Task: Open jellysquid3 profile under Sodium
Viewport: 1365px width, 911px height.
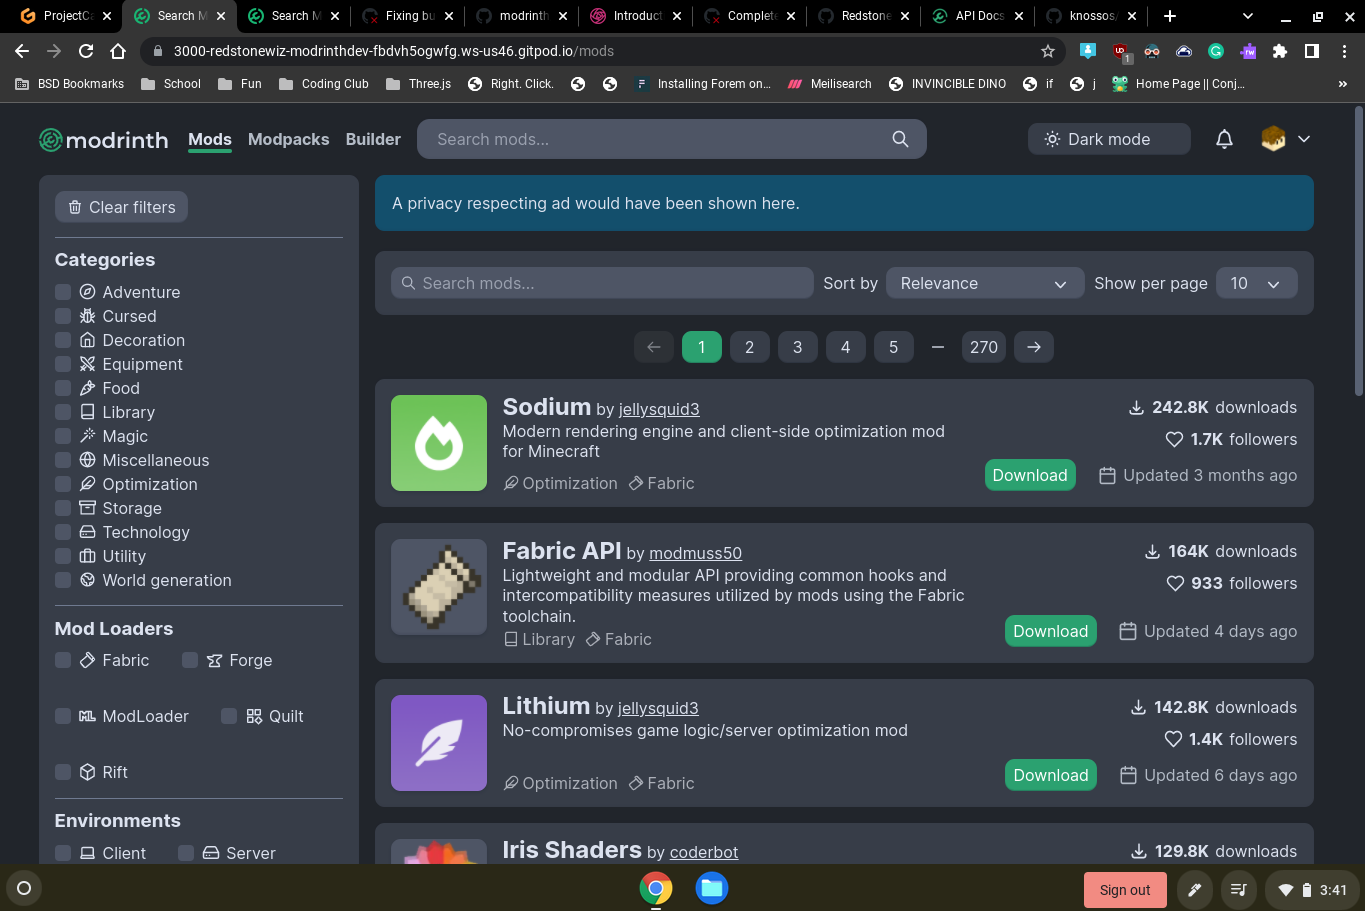Action: (659, 409)
